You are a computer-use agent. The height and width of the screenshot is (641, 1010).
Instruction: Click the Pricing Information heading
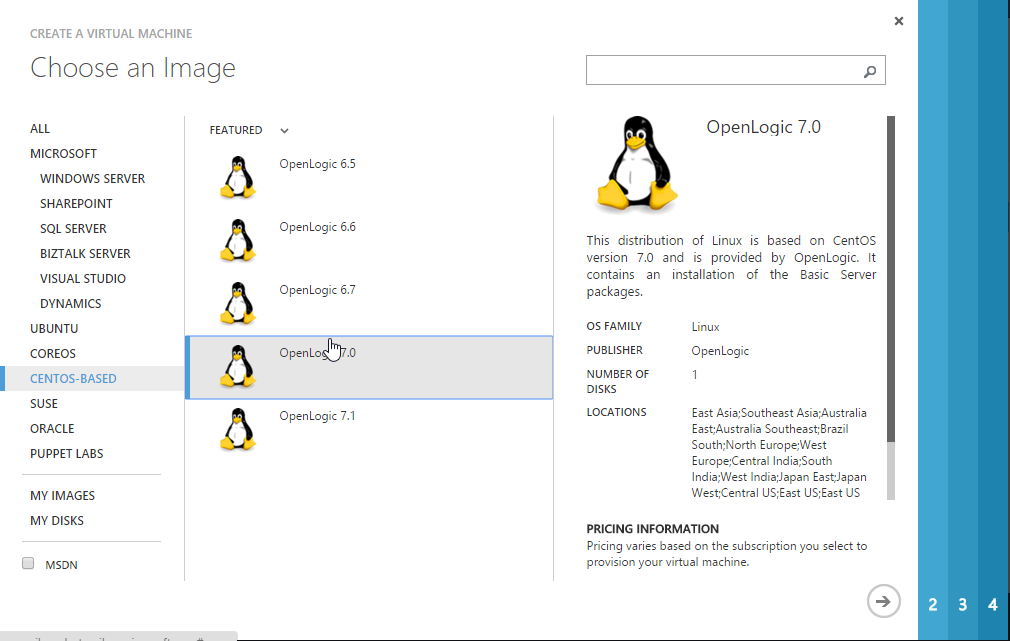[653, 530]
